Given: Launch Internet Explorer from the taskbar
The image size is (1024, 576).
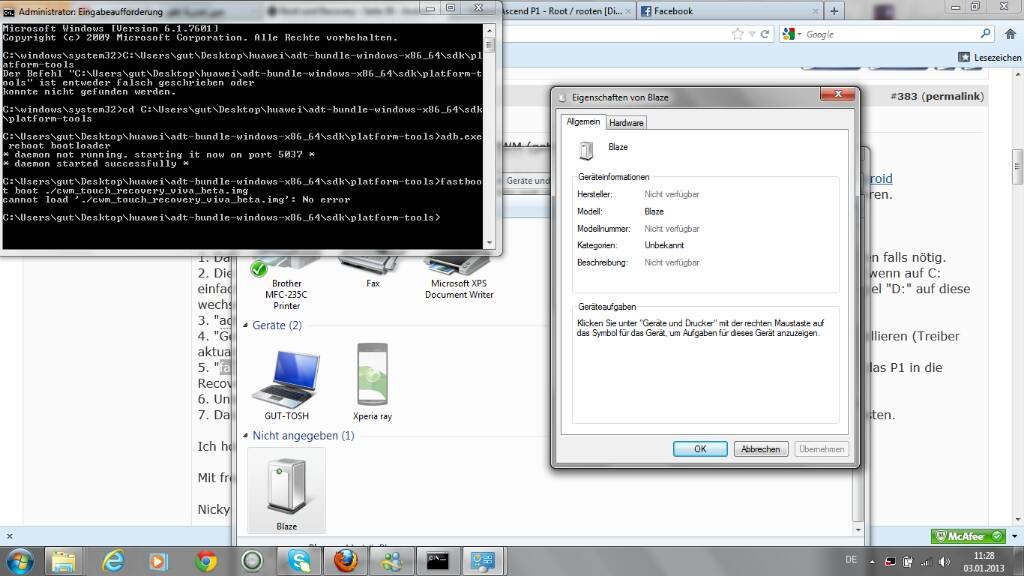Looking at the screenshot, I should click(113, 562).
